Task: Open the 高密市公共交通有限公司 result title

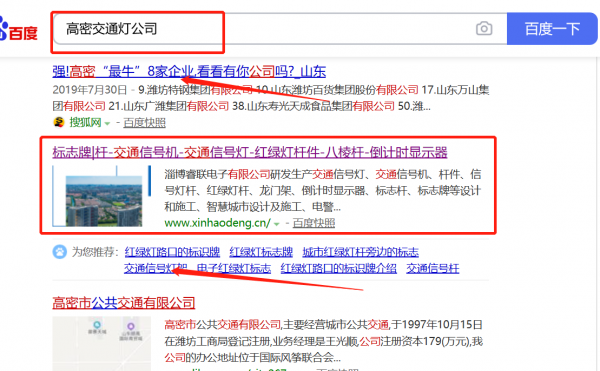Action: [124, 303]
